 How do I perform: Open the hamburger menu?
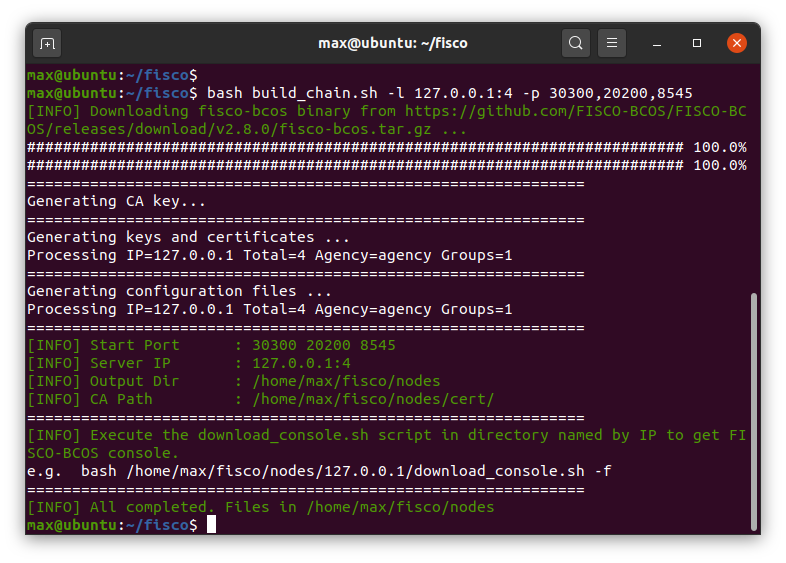612,43
